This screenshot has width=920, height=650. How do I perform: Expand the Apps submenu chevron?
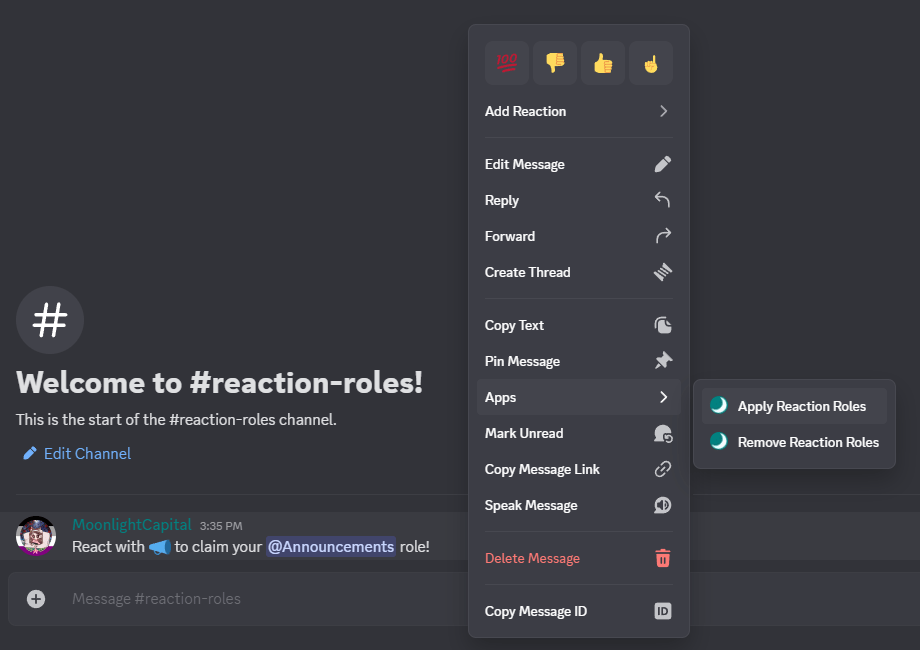[x=663, y=397]
